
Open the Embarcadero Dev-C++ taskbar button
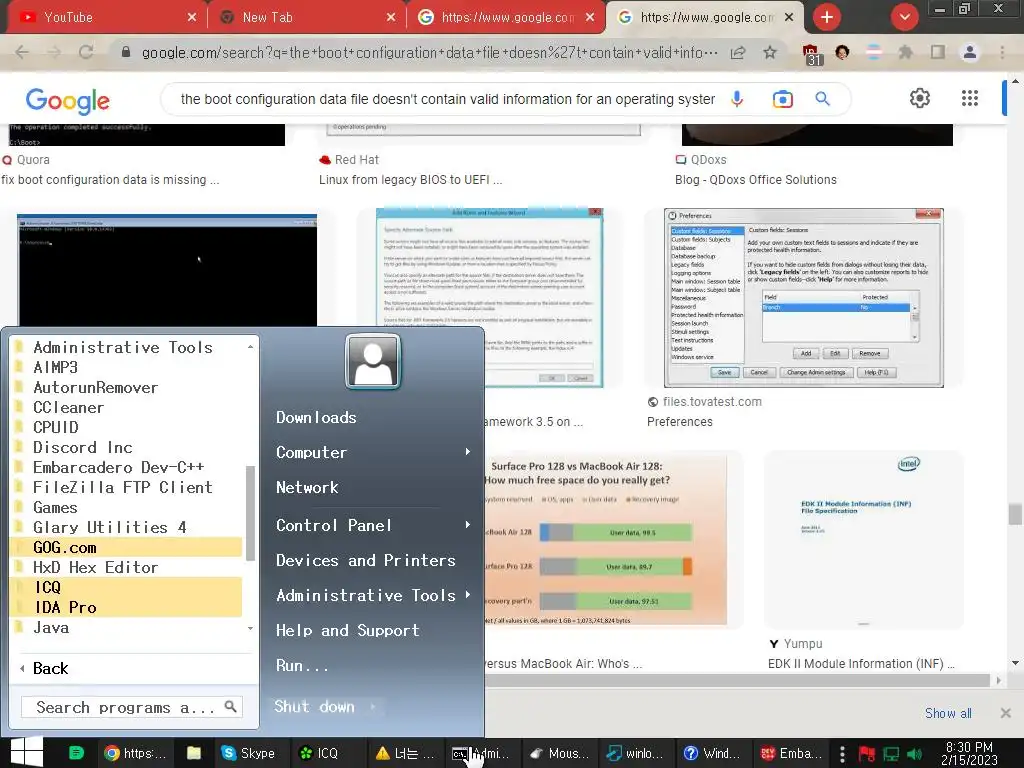tap(792, 753)
